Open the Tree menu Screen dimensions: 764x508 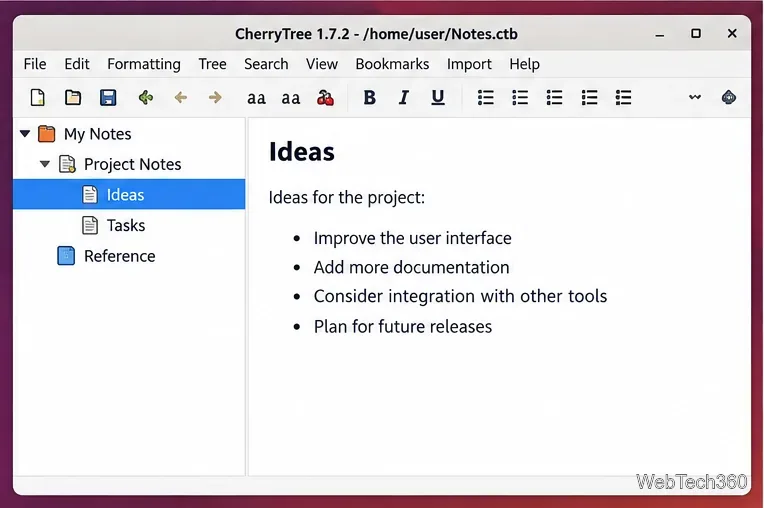(x=212, y=64)
